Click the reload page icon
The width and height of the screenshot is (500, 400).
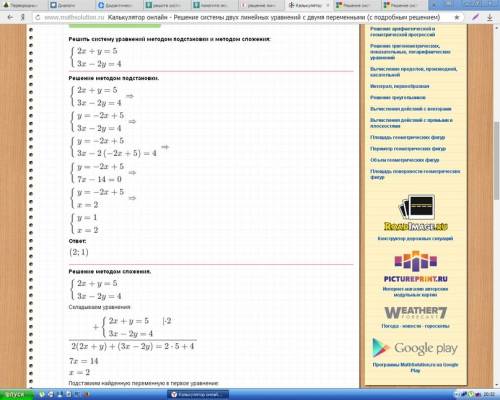coord(37,17)
